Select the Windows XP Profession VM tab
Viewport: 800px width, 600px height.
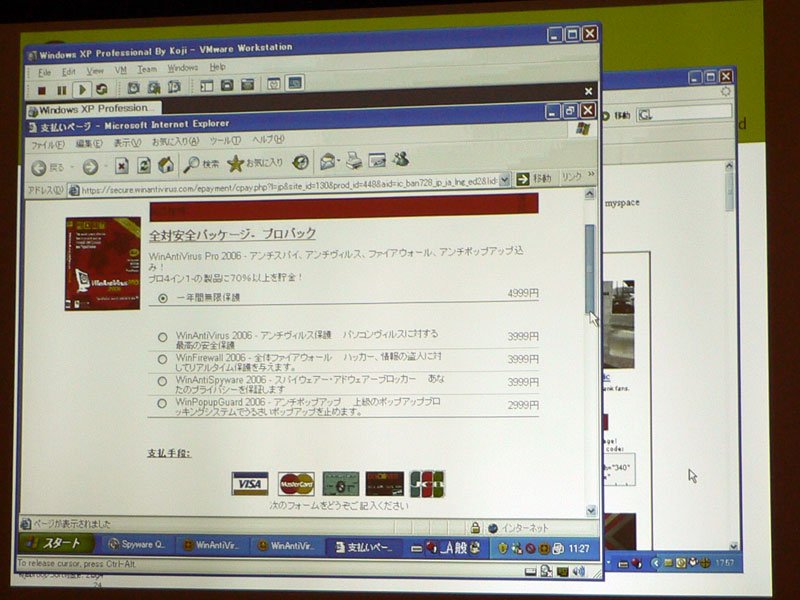point(93,109)
